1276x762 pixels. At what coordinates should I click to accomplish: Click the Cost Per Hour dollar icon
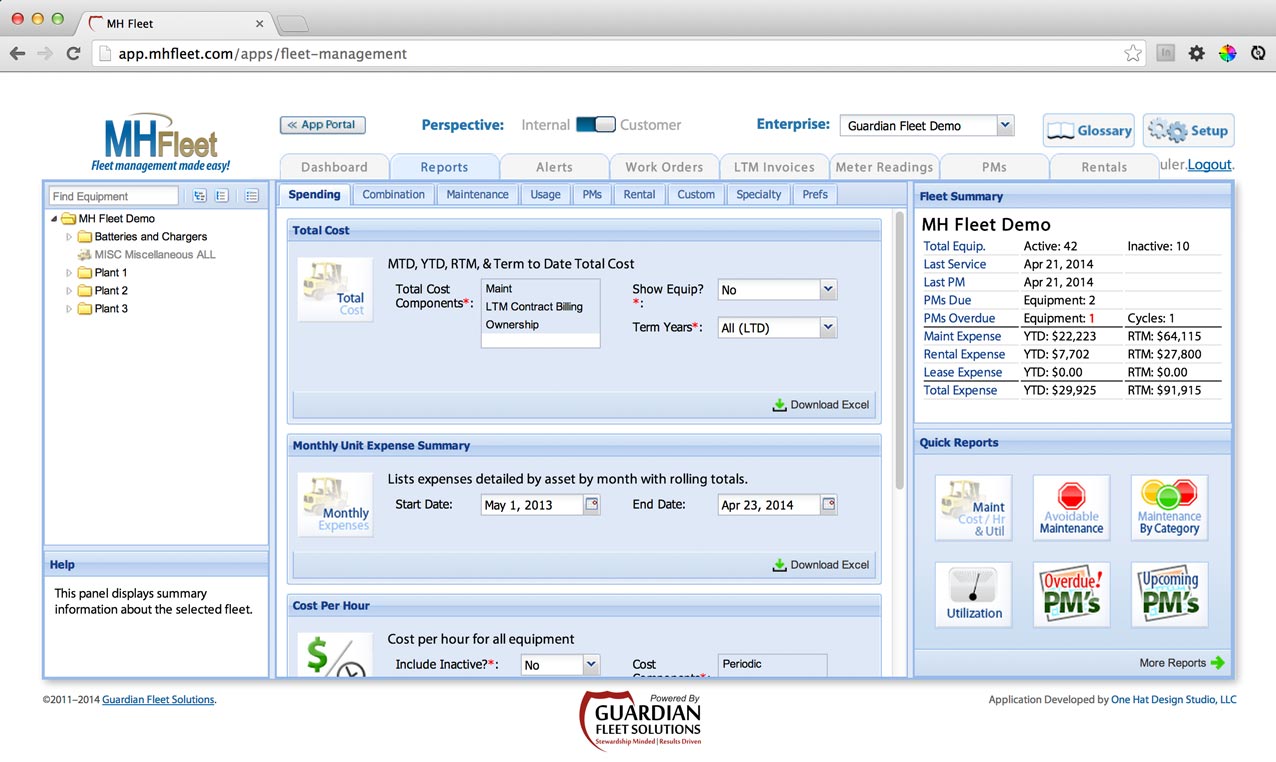coord(335,655)
